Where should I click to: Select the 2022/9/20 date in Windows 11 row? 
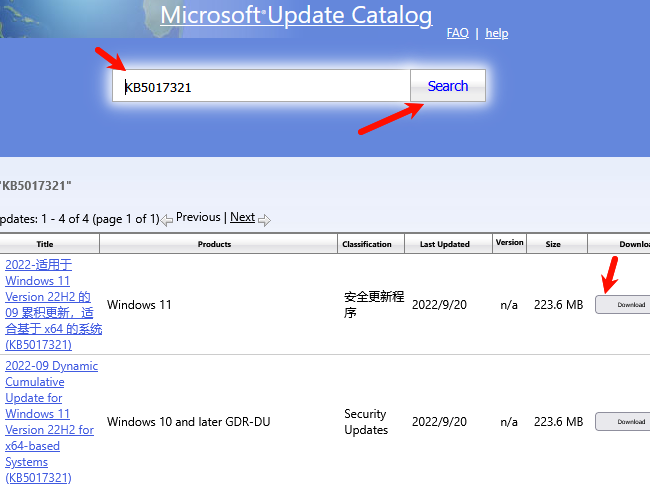tap(439, 305)
